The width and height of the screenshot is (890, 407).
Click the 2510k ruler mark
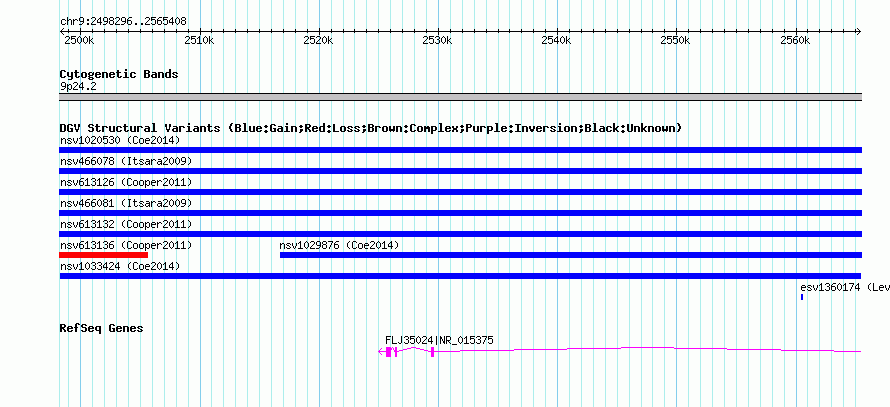tap(199, 41)
